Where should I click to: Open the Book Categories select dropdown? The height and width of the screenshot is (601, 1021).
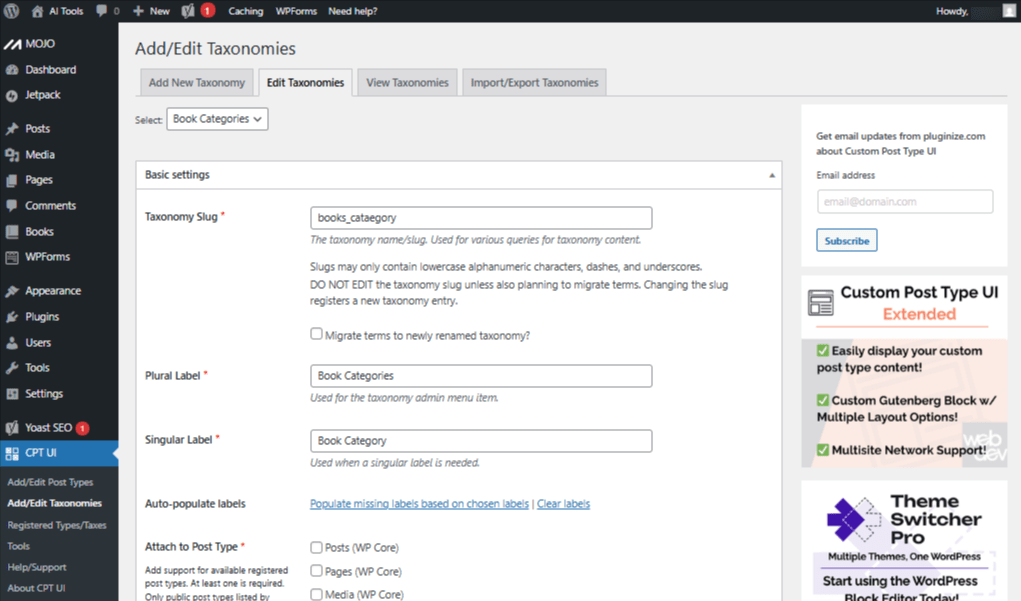click(217, 119)
